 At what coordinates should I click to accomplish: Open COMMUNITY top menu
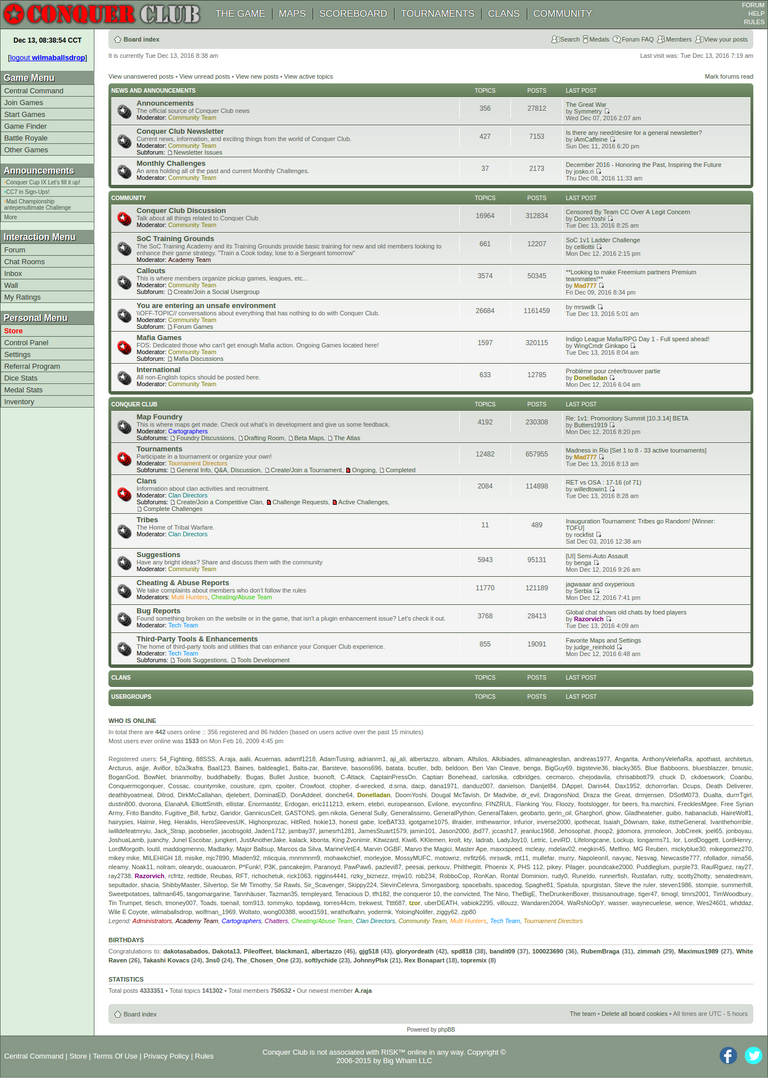click(563, 13)
